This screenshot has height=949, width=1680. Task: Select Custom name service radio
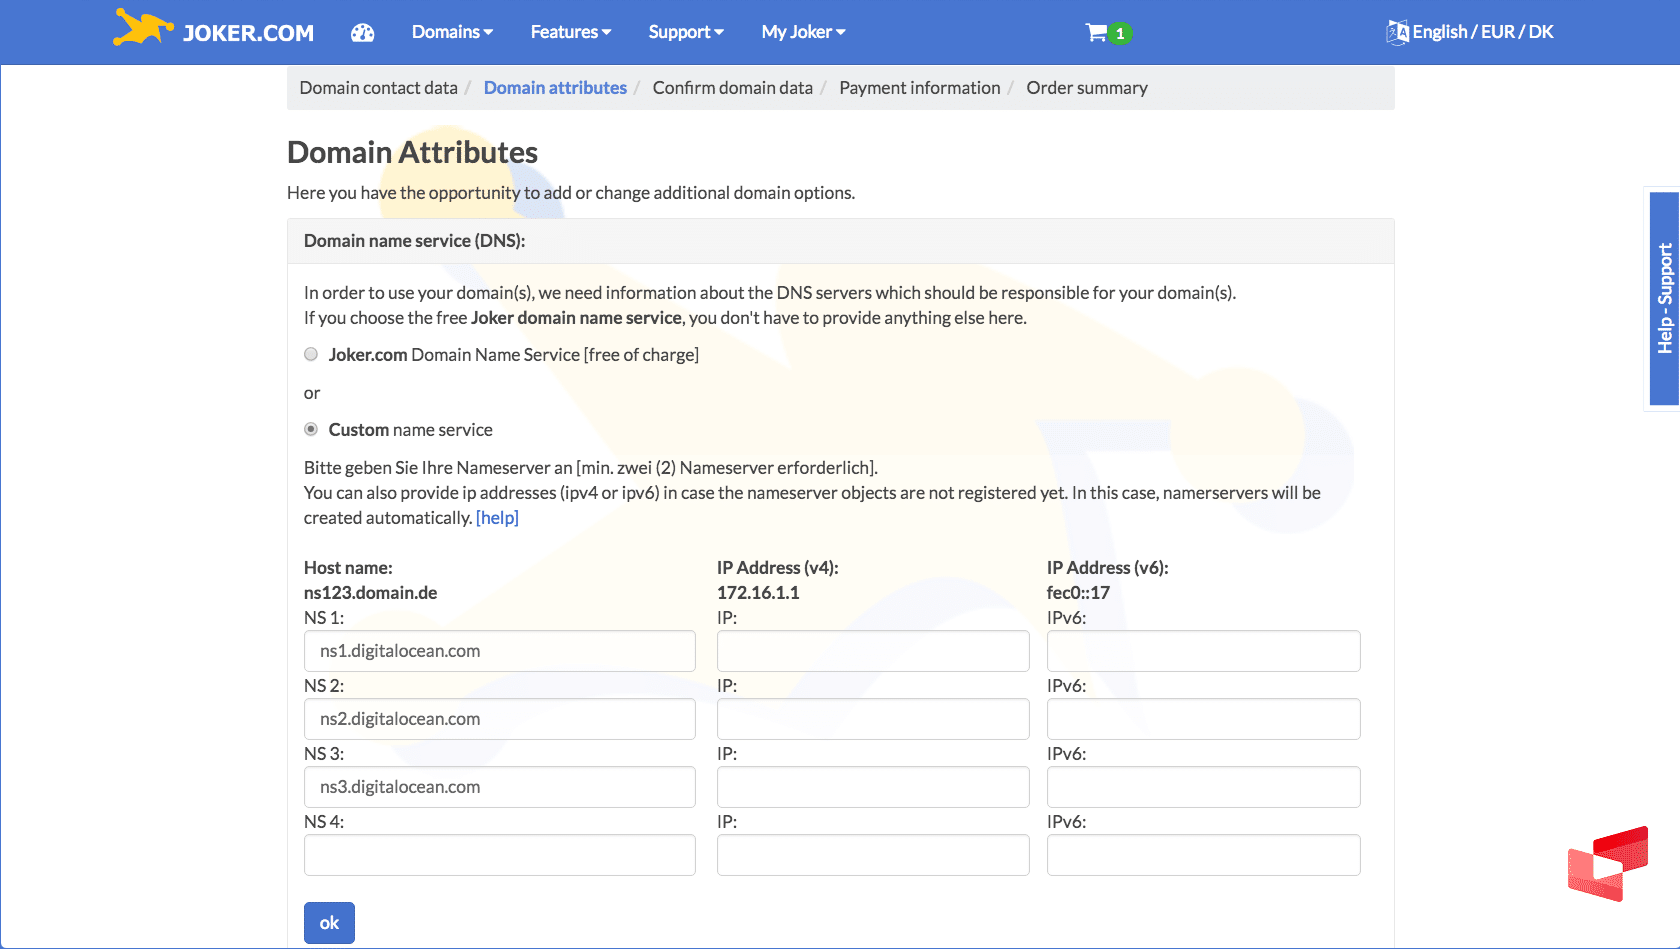click(311, 429)
